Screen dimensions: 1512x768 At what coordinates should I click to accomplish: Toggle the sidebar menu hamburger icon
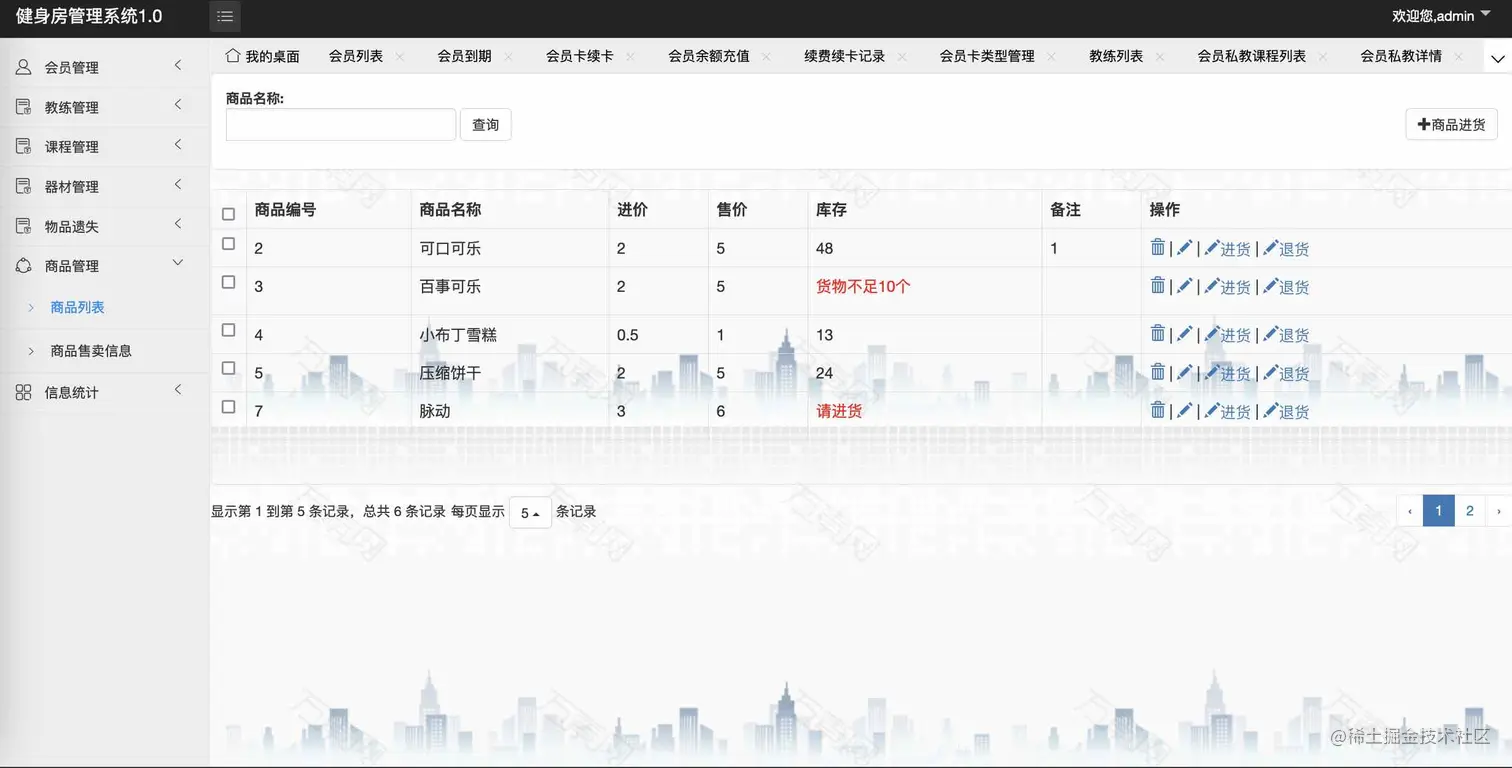pos(225,16)
